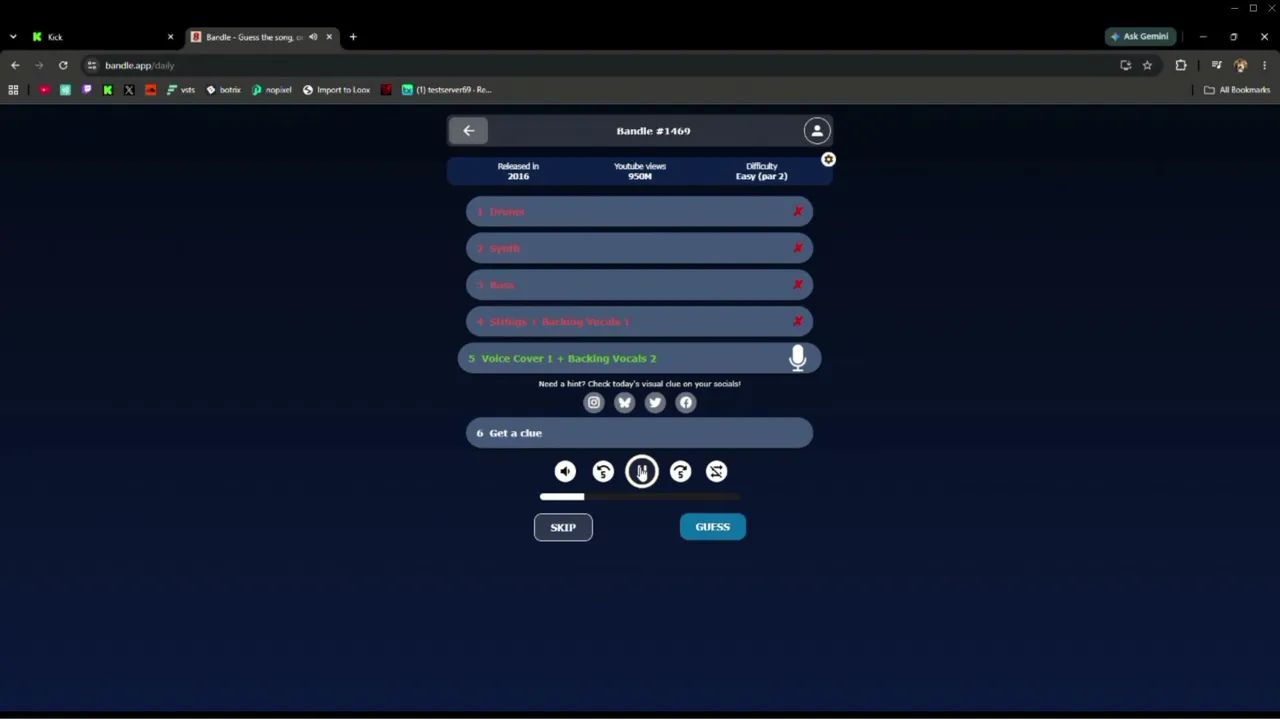This screenshot has height=720, width=1280.
Task: Select the Drums track row
Action: point(639,212)
